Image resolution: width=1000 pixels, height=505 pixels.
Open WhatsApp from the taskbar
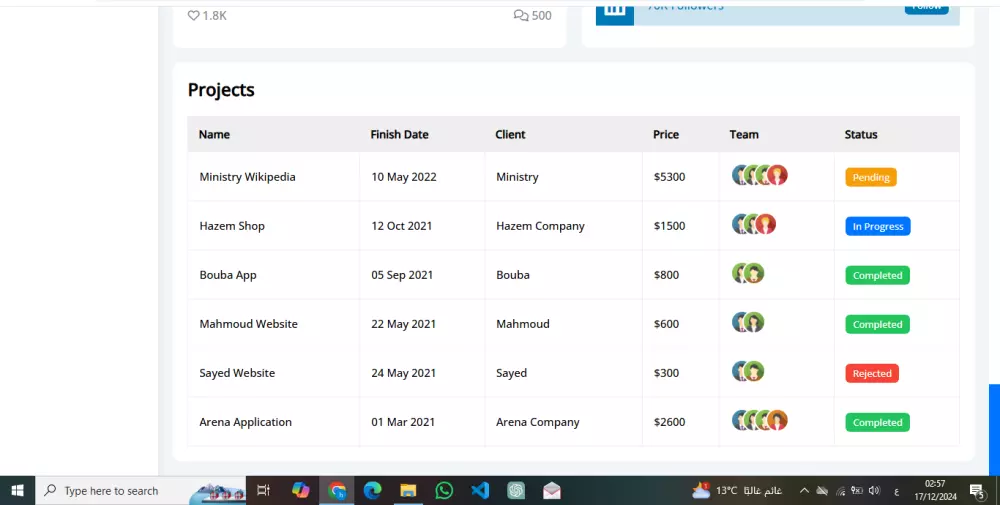pyautogui.click(x=444, y=490)
